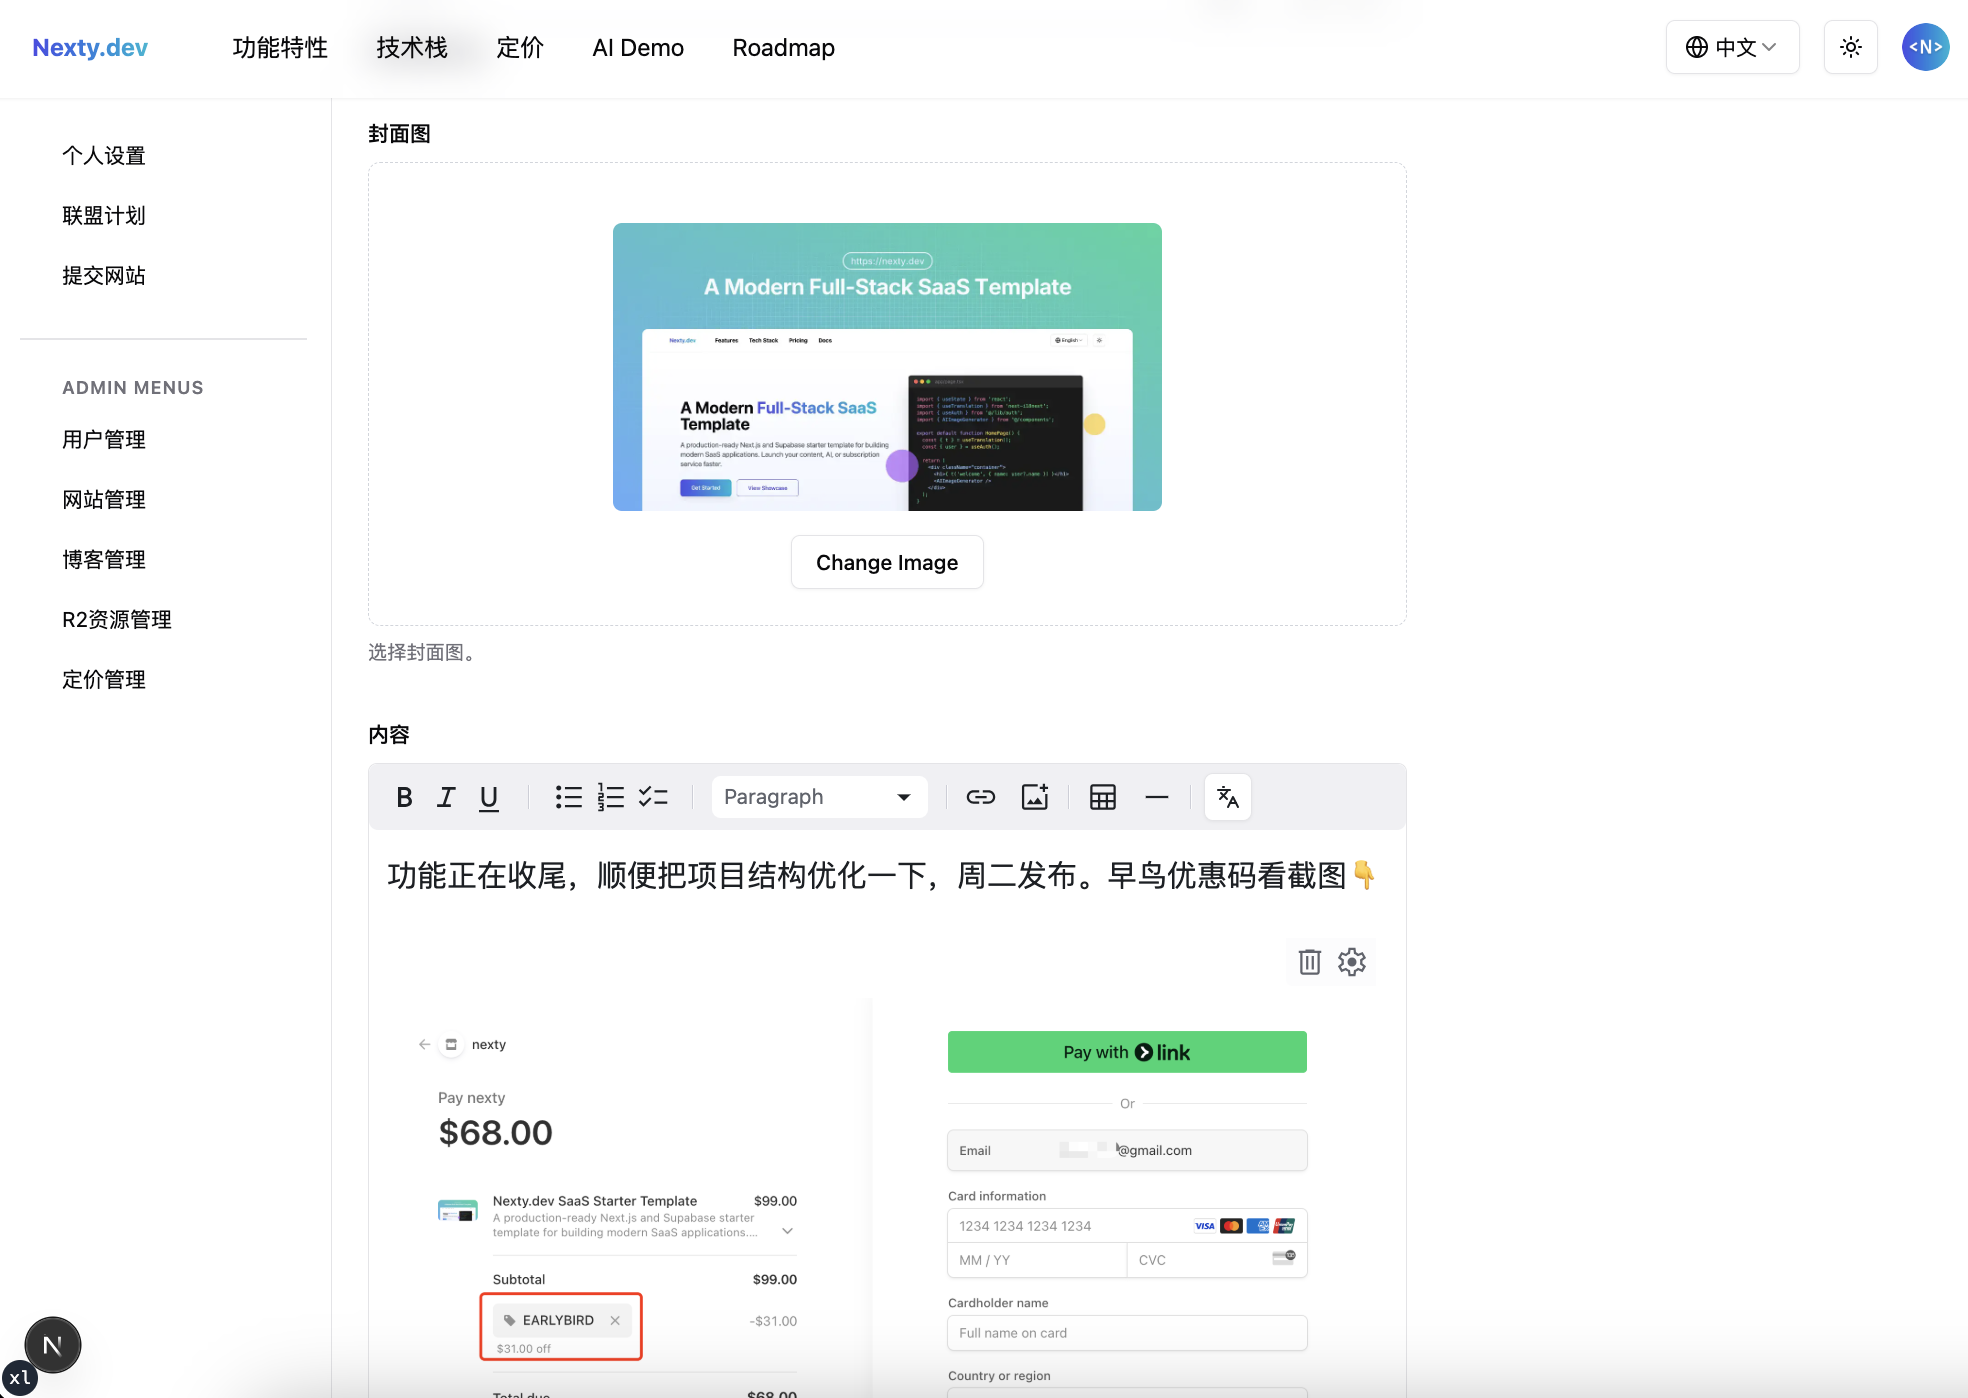The image size is (1968, 1398).
Task: Open the AI Demo nav item
Action: pyautogui.click(x=638, y=48)
